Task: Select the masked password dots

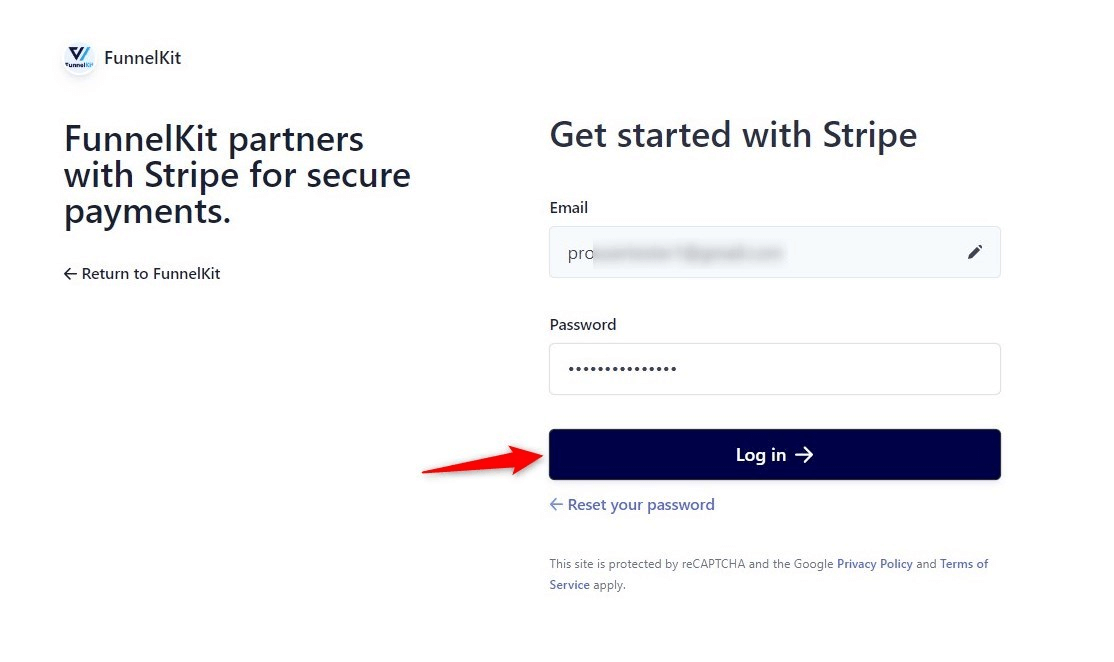Action: 622,369
